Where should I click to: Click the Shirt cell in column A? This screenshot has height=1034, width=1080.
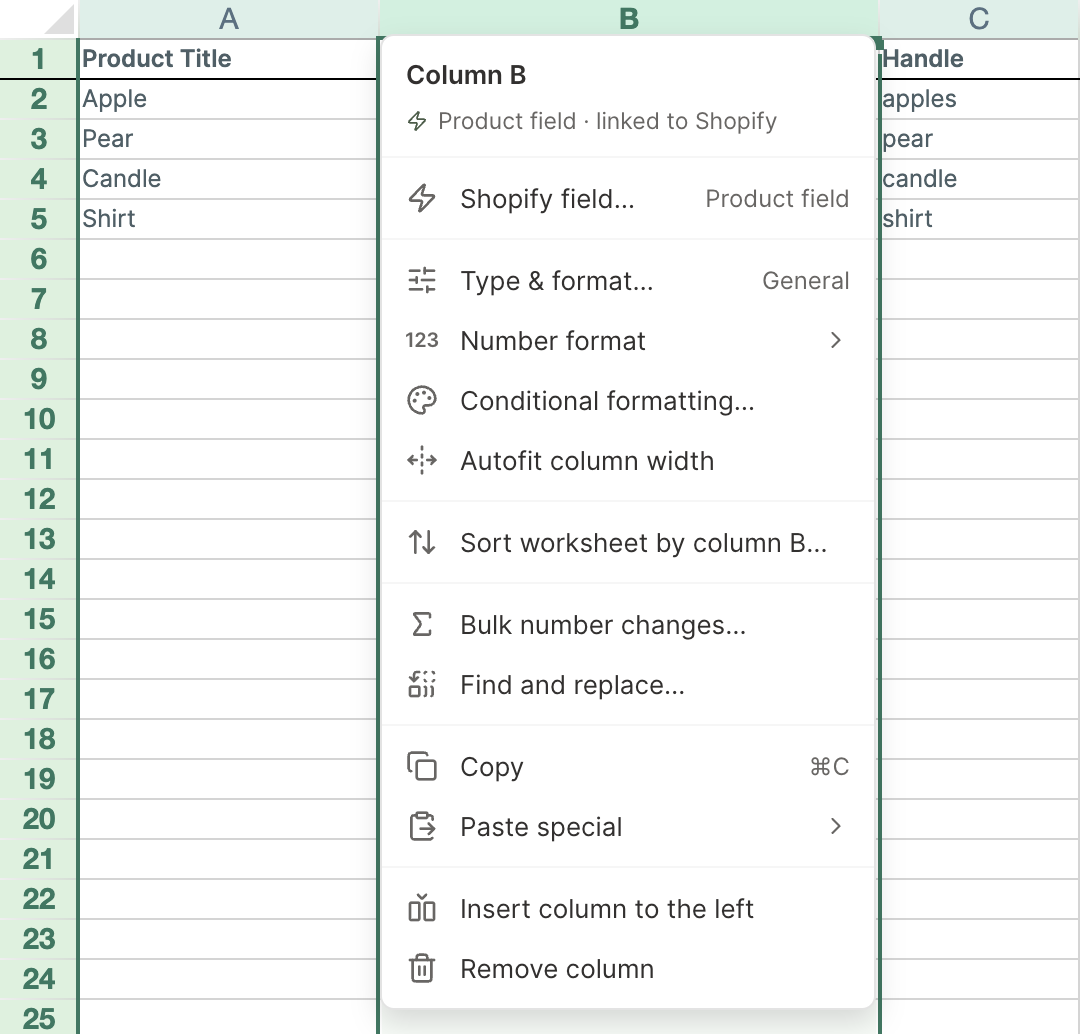(x=228, y=219)
